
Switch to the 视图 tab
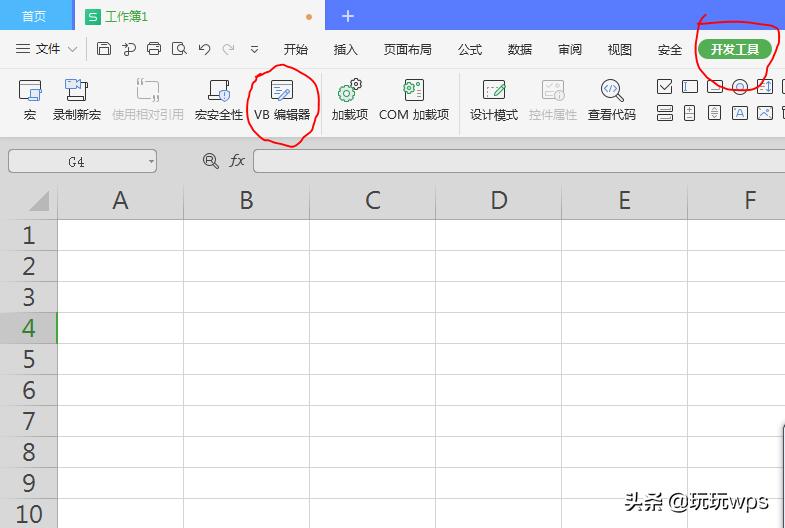[620, 49]
